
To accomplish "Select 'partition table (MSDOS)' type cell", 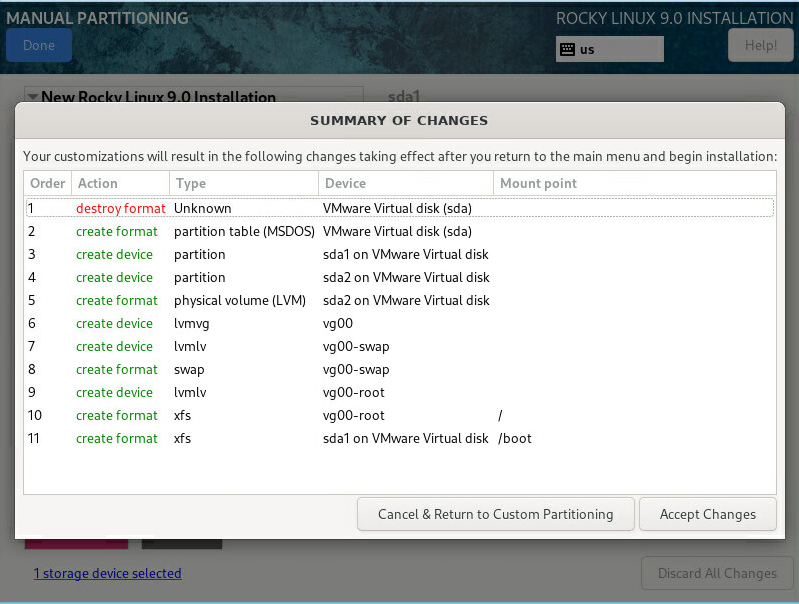I will point(244,231).
